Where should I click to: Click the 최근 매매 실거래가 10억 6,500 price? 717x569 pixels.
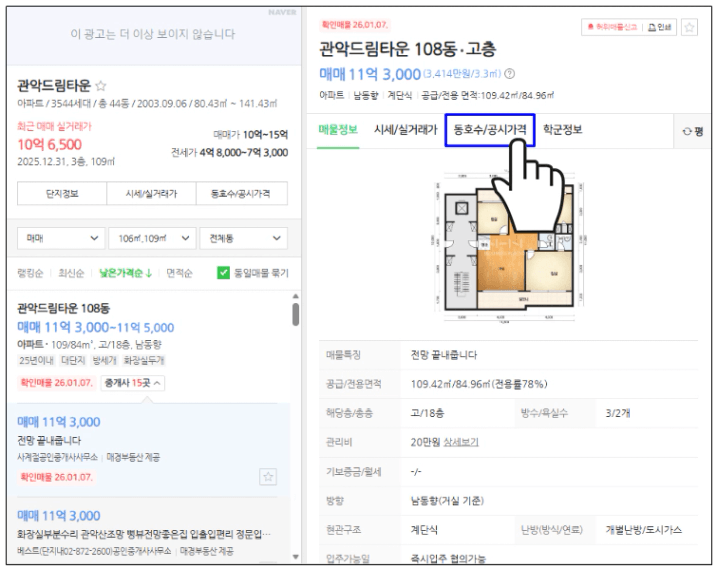coord(49,145)
